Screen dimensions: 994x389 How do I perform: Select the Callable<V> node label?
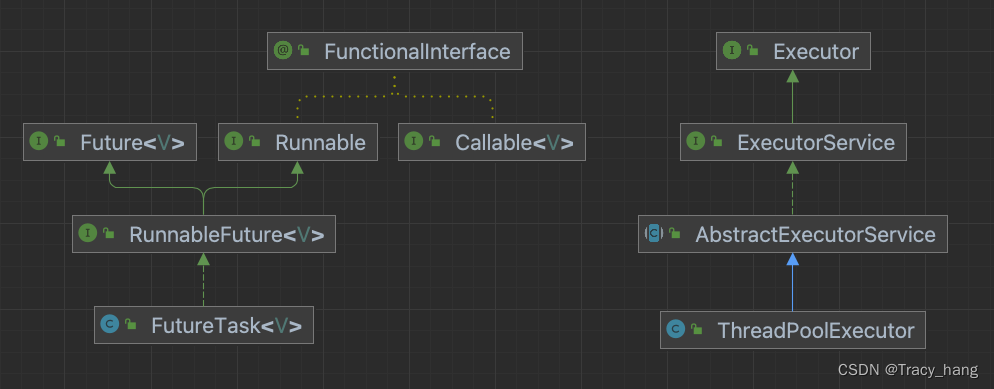(514, 143)
